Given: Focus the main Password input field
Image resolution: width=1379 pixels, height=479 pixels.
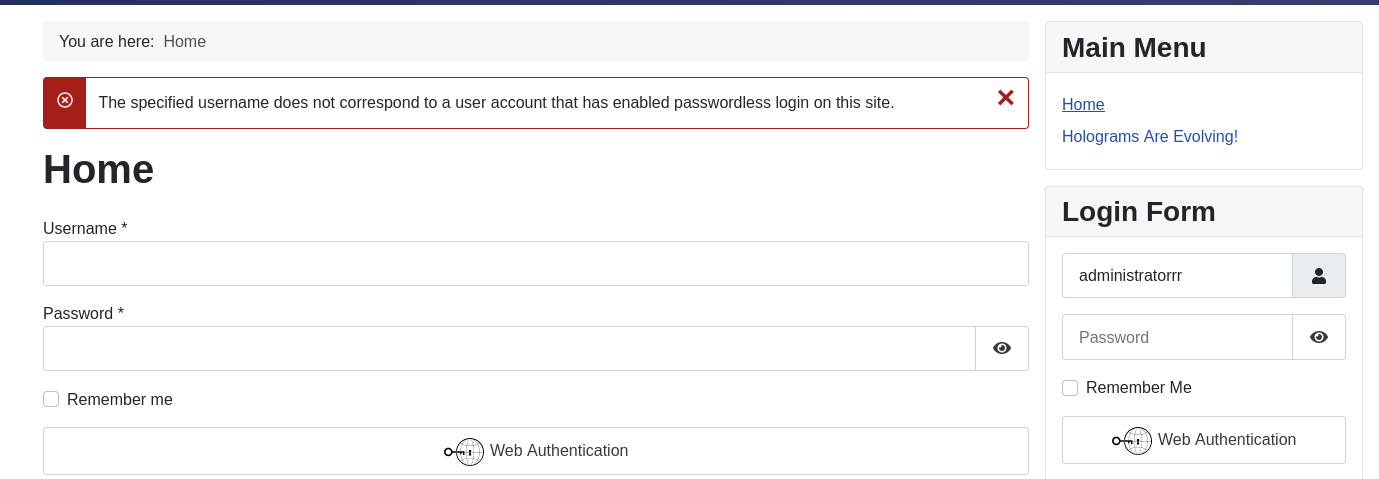Looking at the screenshot, I should 509,348.
